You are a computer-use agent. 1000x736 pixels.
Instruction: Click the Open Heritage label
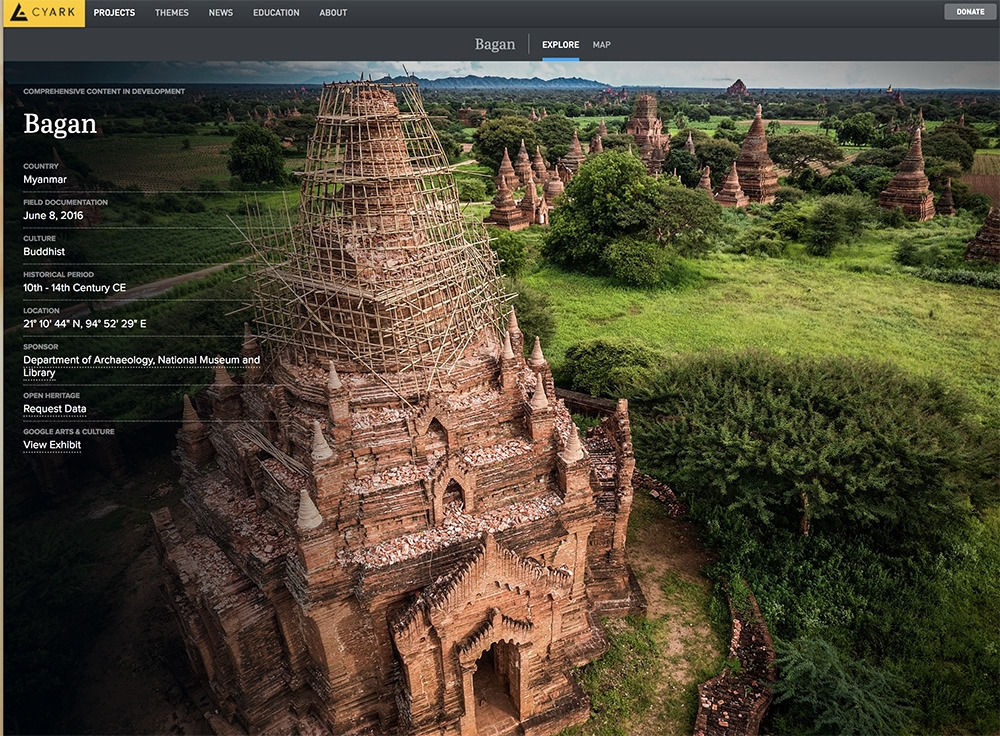52,395
